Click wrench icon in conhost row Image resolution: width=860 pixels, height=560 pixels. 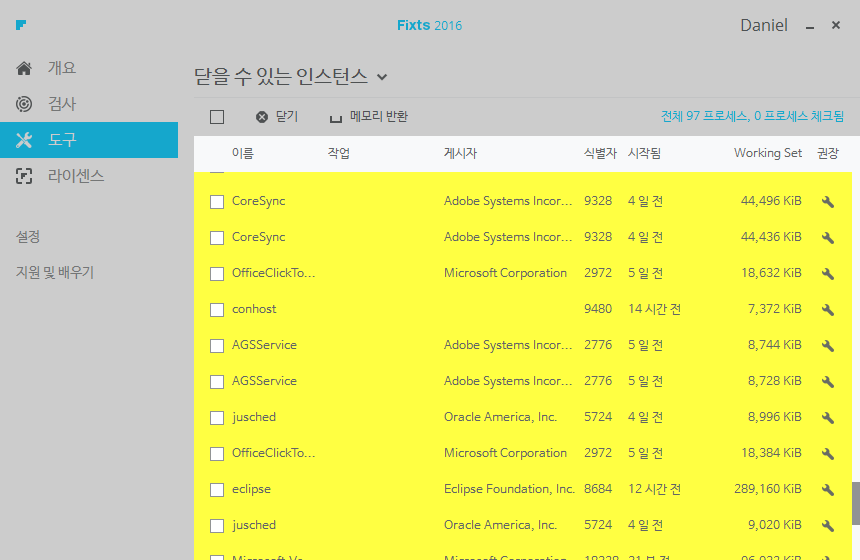pyautogui.click(x=828, y=310)
